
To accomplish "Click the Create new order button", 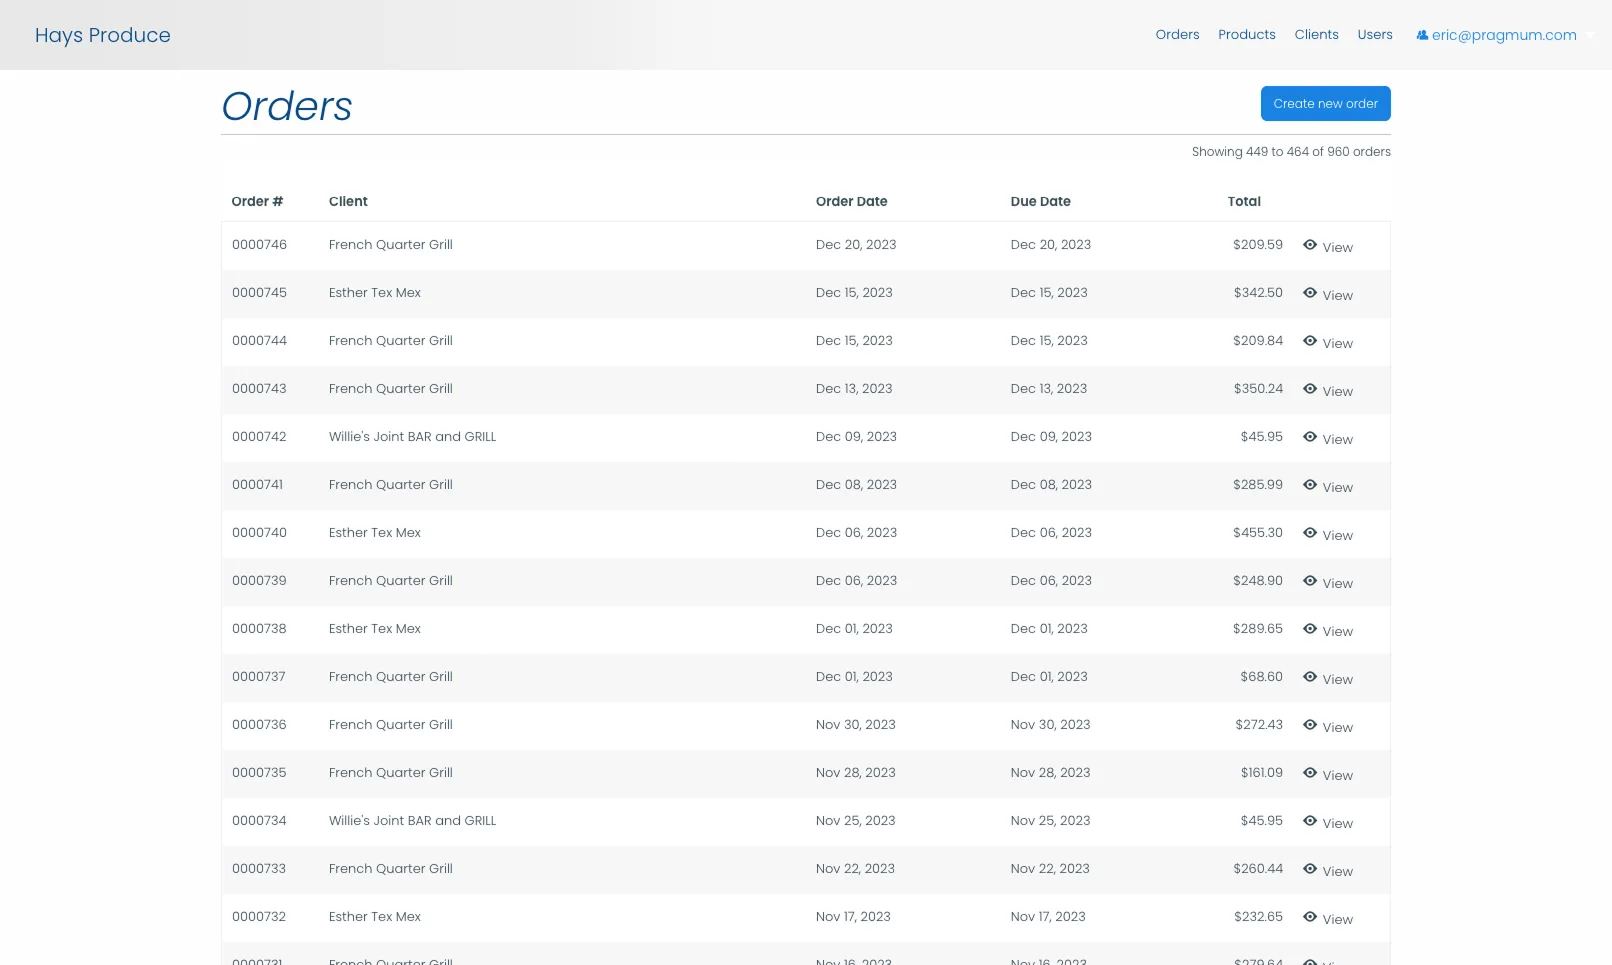I will (x=1326, y=103).
